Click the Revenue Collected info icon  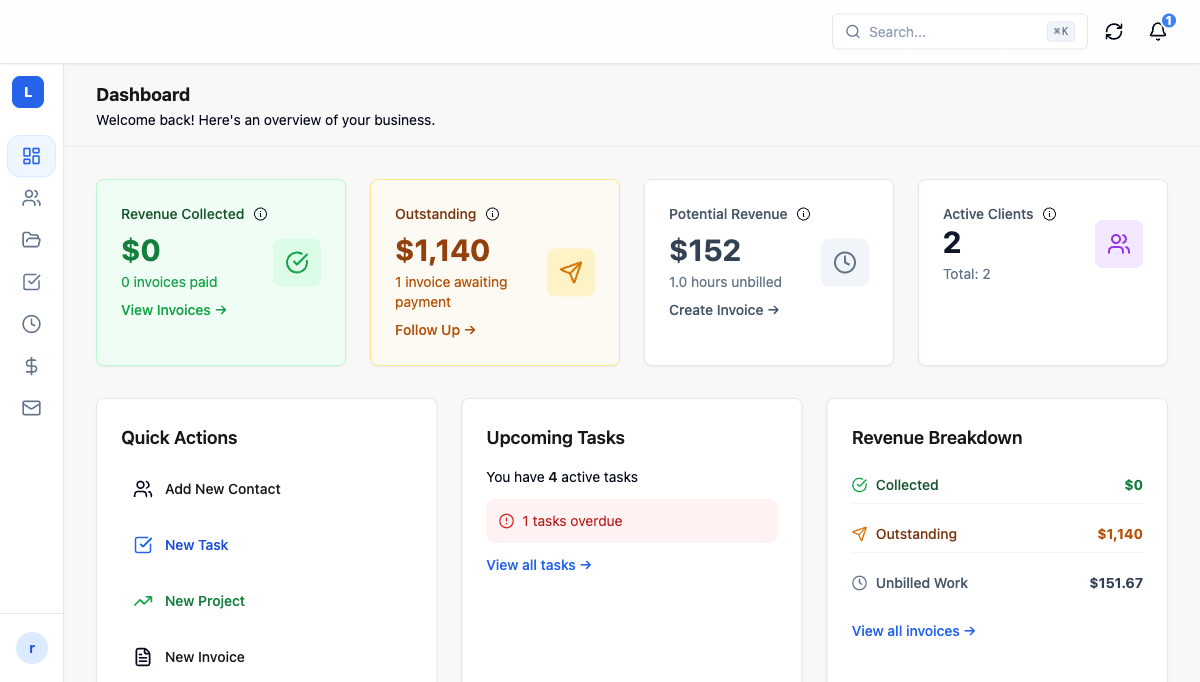click(x=261, y=214)
